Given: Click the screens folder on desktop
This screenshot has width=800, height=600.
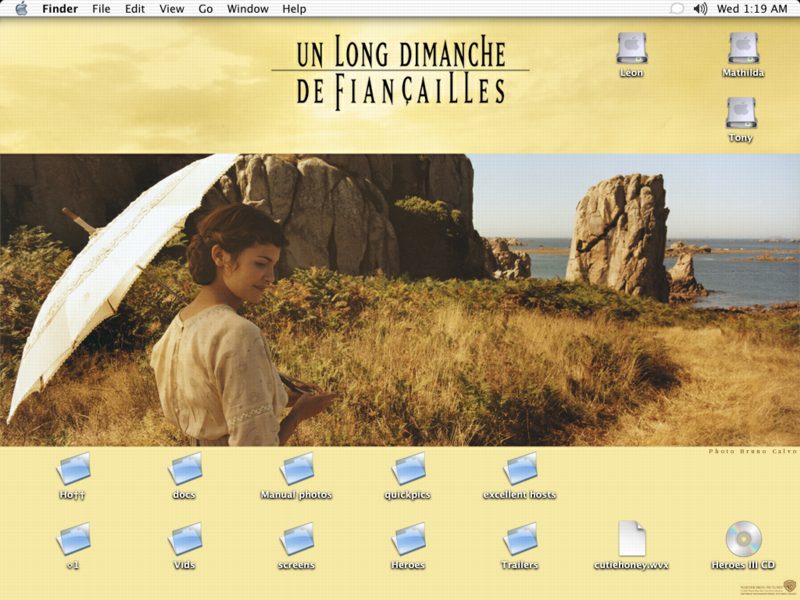Looking at the screenshot, I should pos(297,538).
